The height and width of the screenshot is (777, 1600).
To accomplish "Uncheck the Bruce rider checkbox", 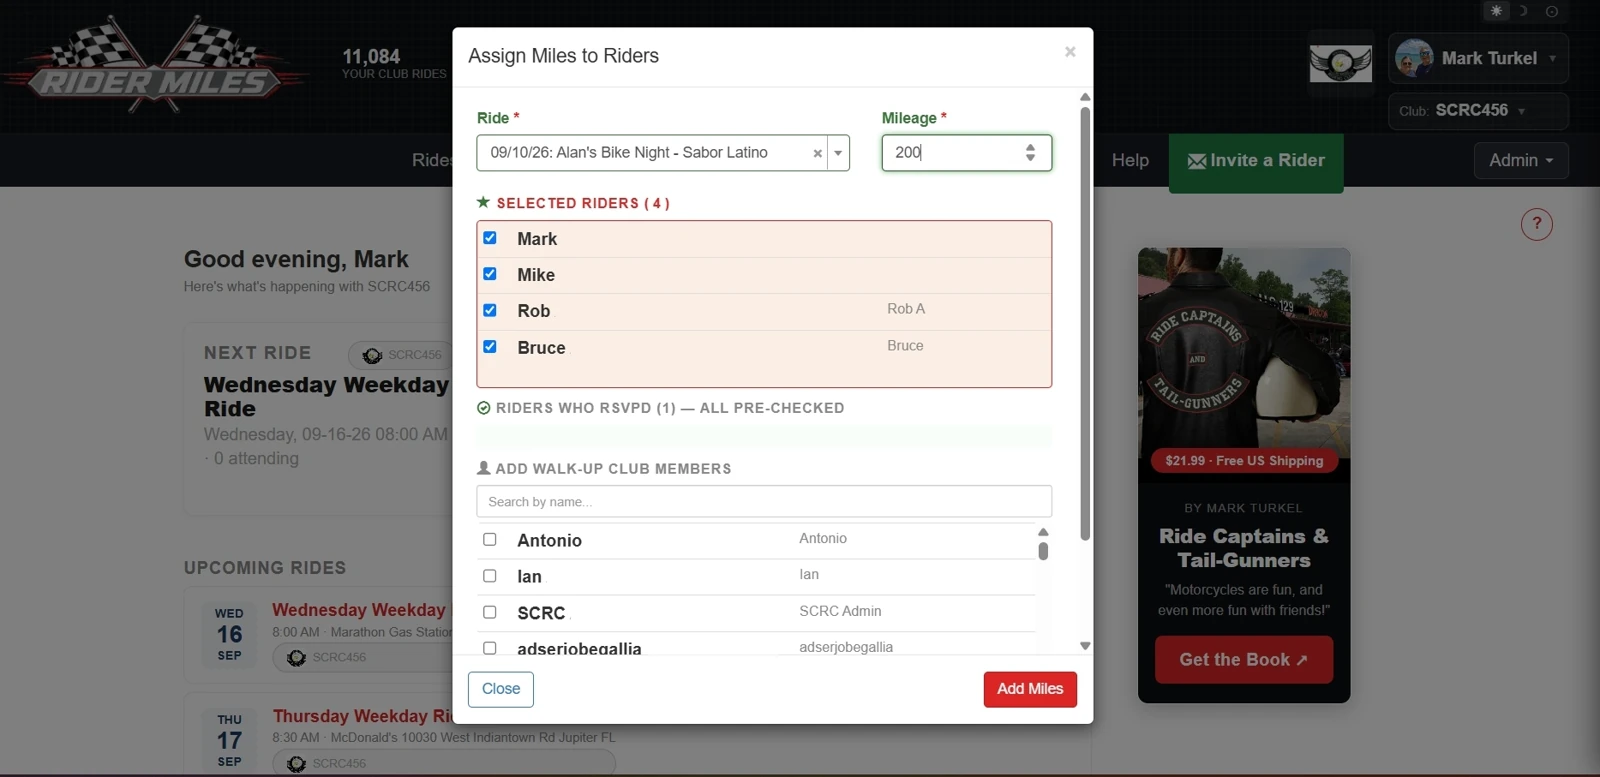I will click(x=490, y=347).
